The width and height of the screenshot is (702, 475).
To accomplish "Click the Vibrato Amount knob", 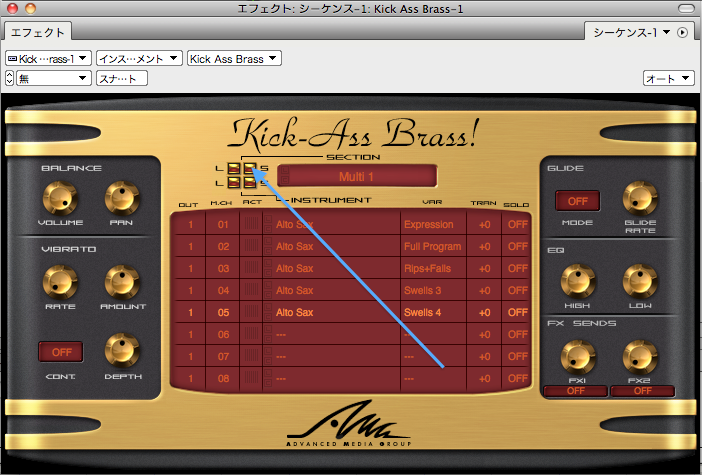I will 122,282.
